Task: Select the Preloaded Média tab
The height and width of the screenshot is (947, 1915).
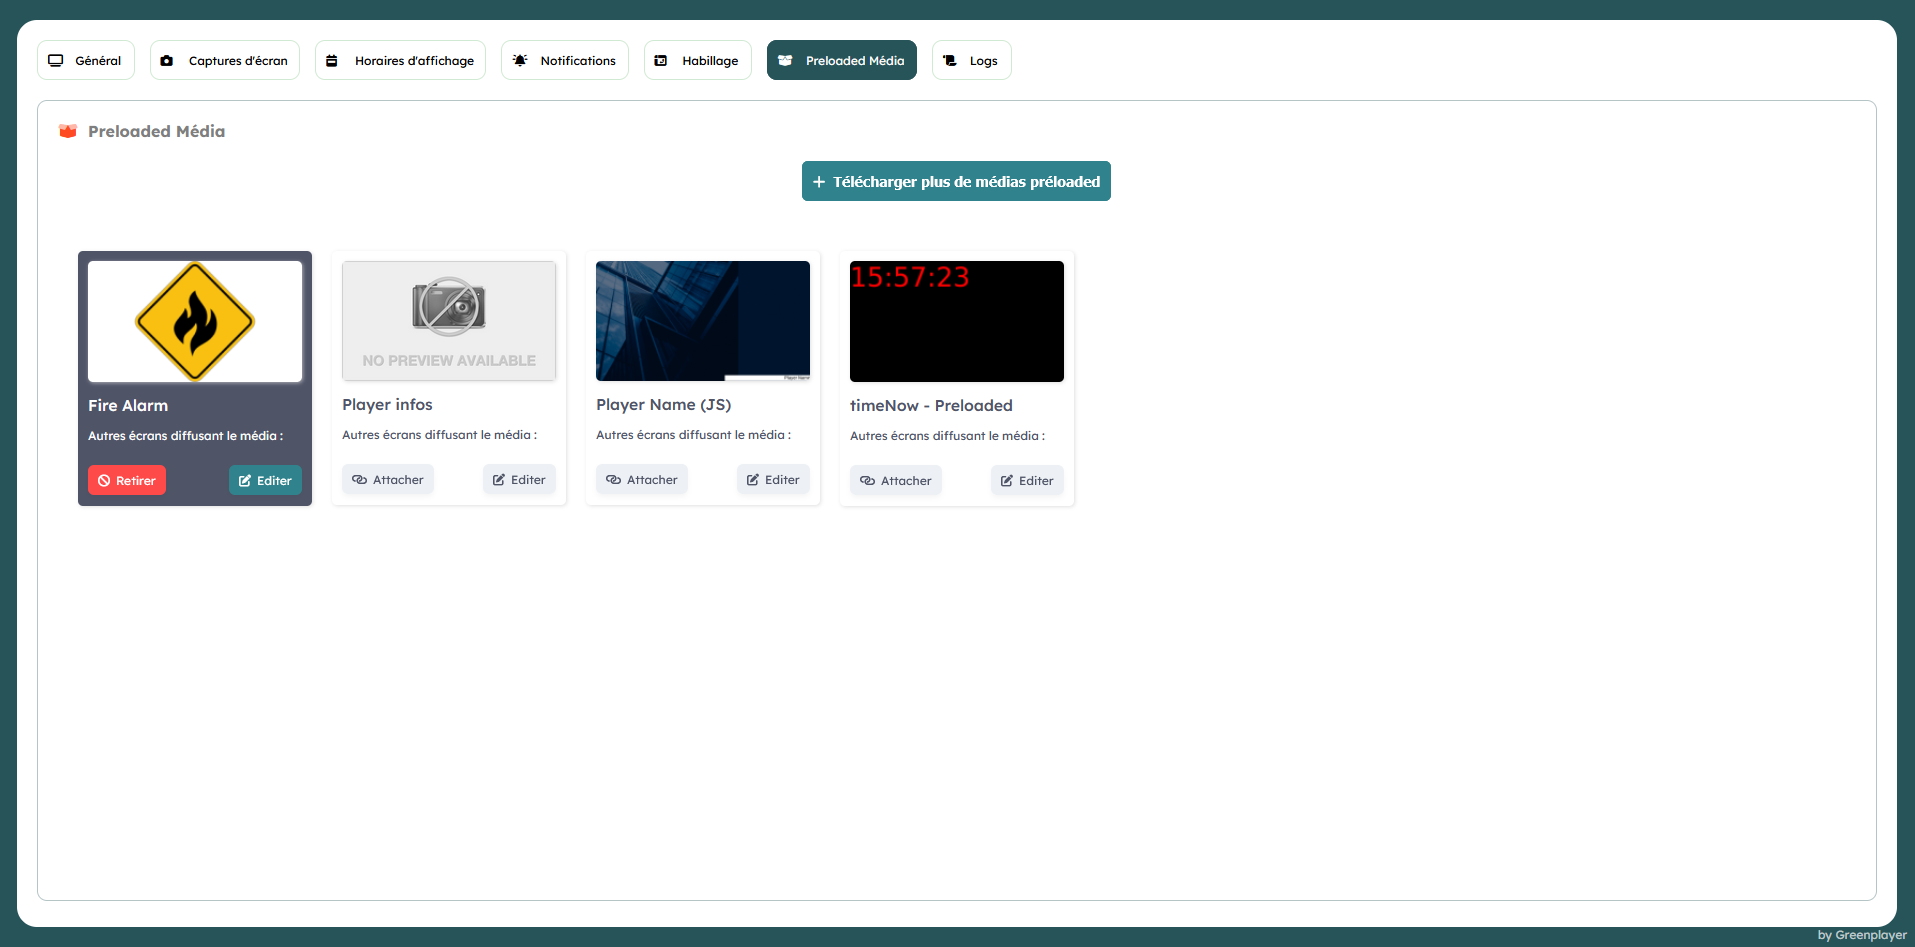Action: point(841,61)
